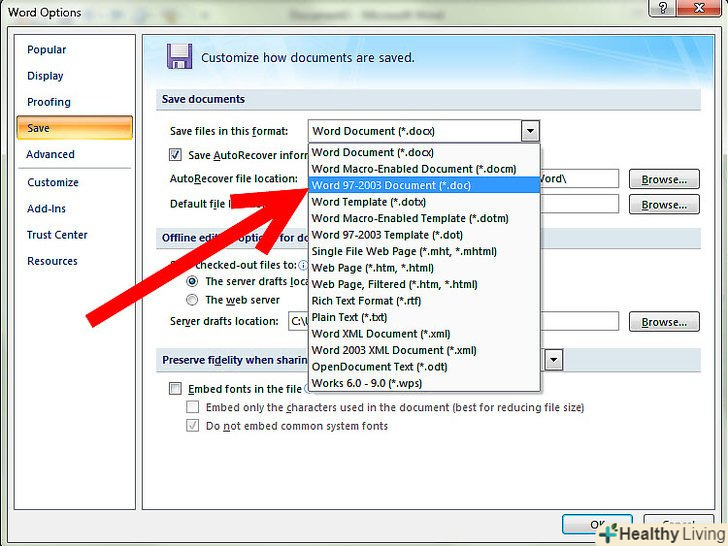Toggle Save AutoRecover information checkbox
Viewport: 728px width, 546px height.
click(175, 155)
